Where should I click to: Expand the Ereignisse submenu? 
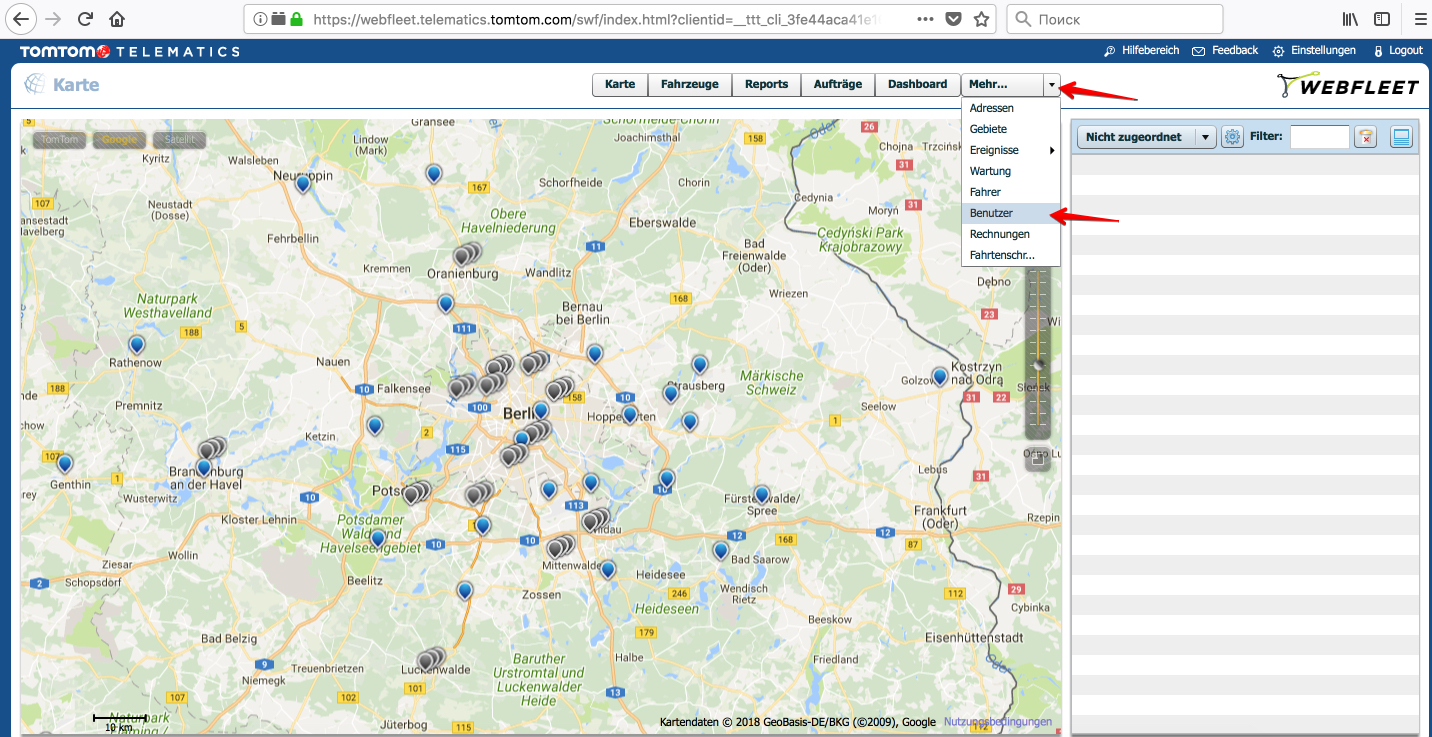1010,150
